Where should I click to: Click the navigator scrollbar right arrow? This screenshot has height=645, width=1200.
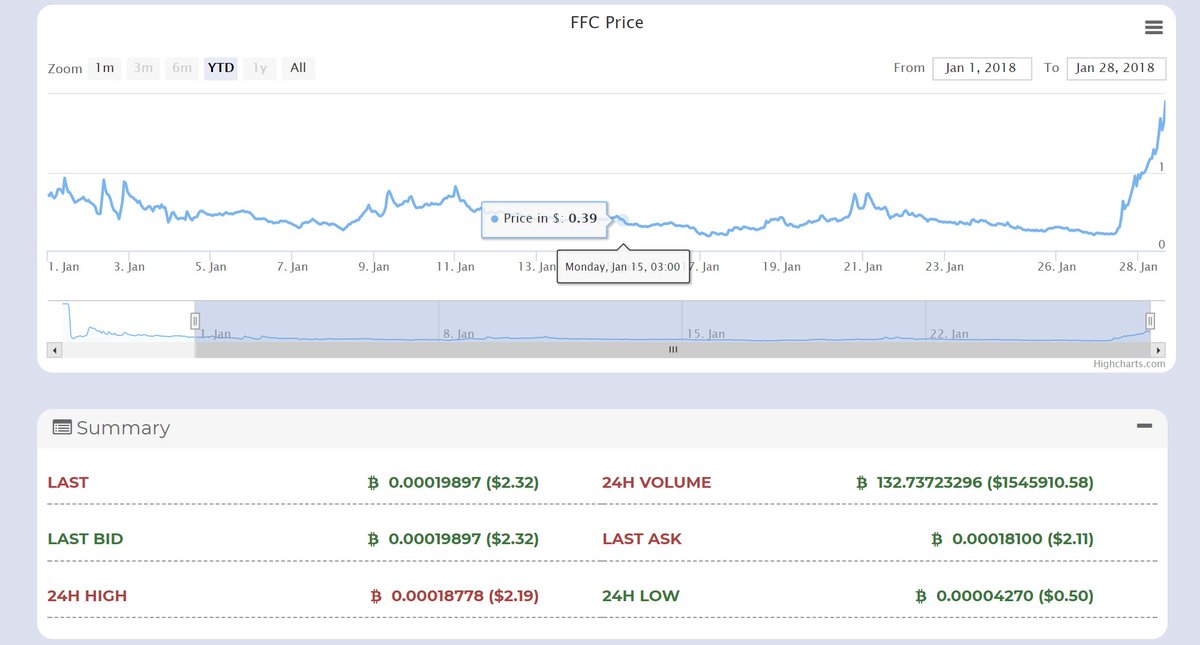[1159, 350]
